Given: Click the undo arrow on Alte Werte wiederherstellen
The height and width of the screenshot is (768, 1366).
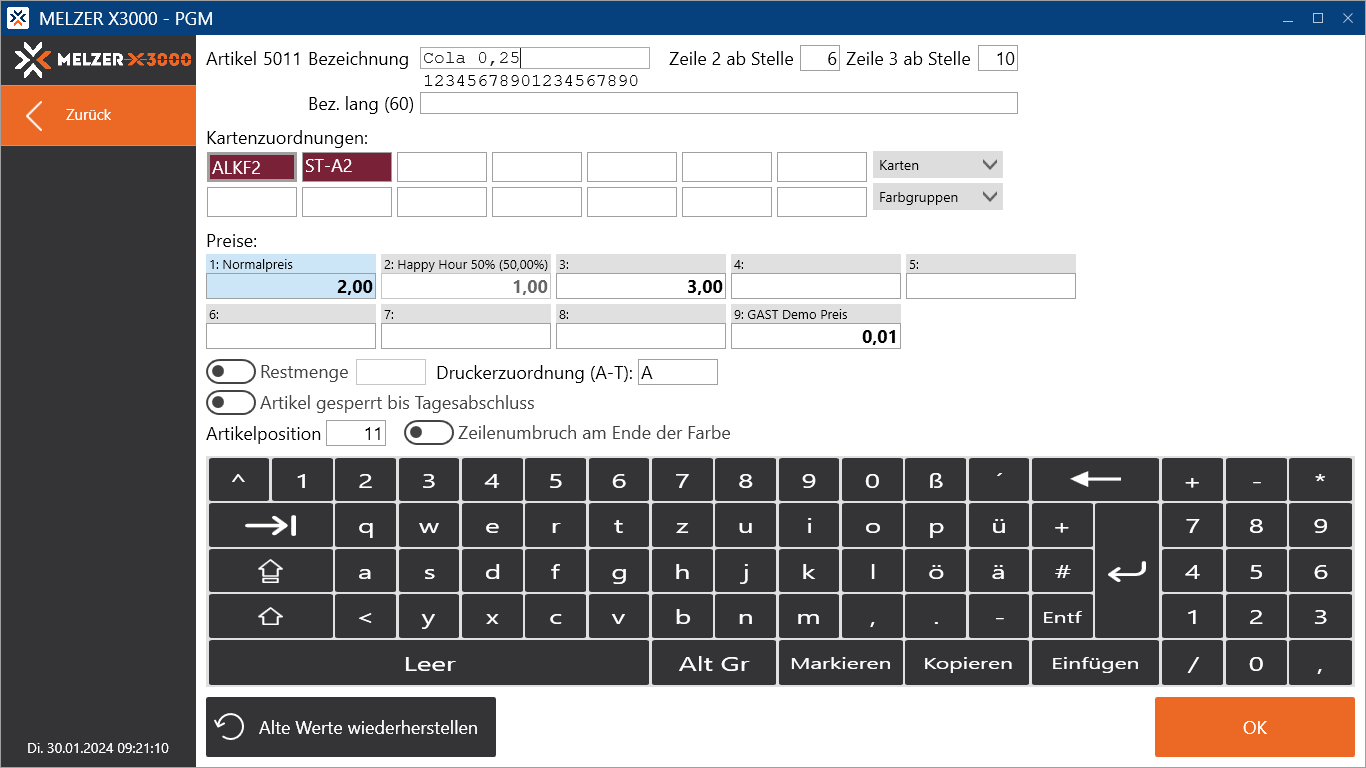Looking at the screenshot, I should point(231,727).
